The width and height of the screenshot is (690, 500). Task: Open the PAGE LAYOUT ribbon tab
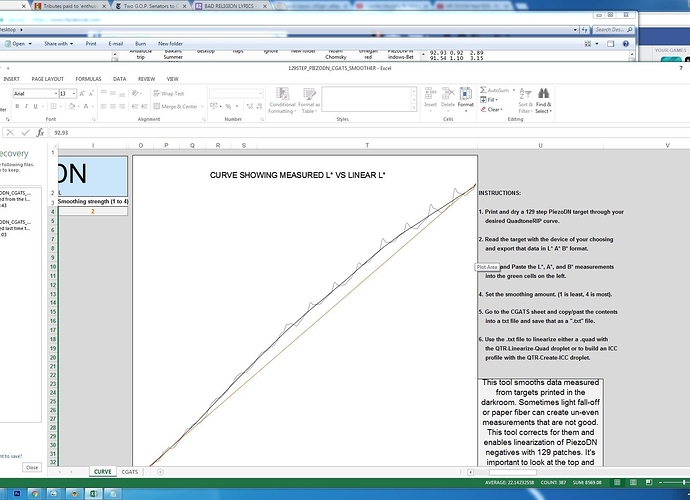48,79
